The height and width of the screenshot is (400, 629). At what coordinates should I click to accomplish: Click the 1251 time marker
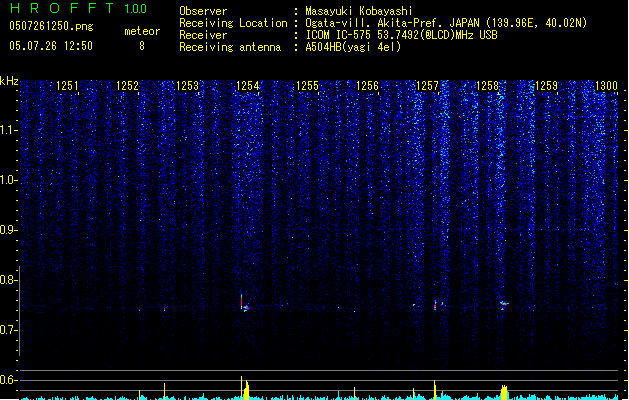tap(67, 86)
